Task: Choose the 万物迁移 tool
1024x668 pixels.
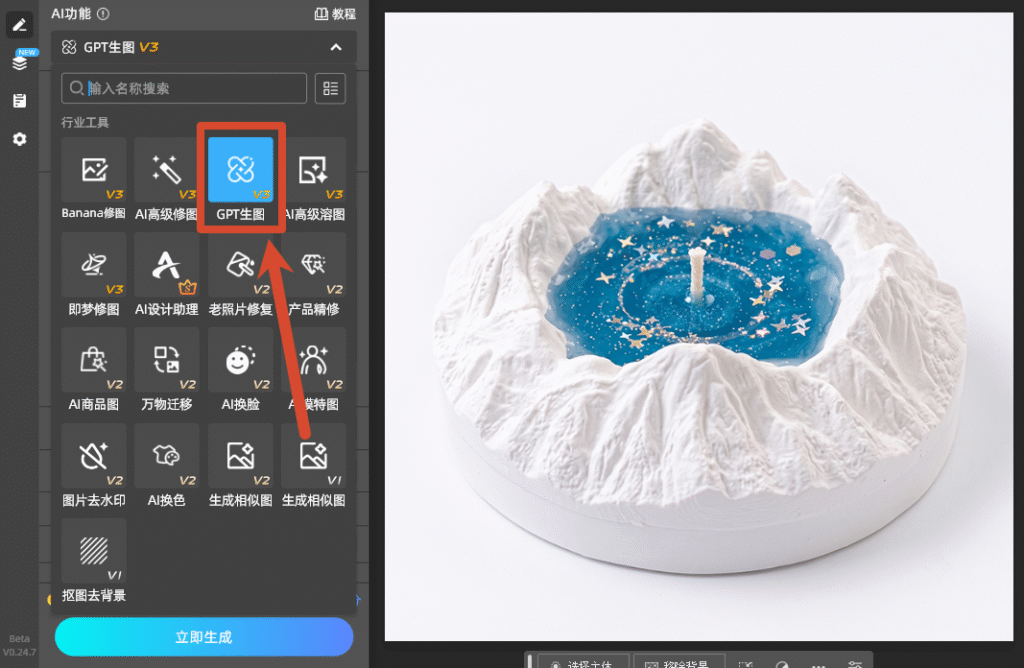Action: pyautogui.click(x=167, y=370)
